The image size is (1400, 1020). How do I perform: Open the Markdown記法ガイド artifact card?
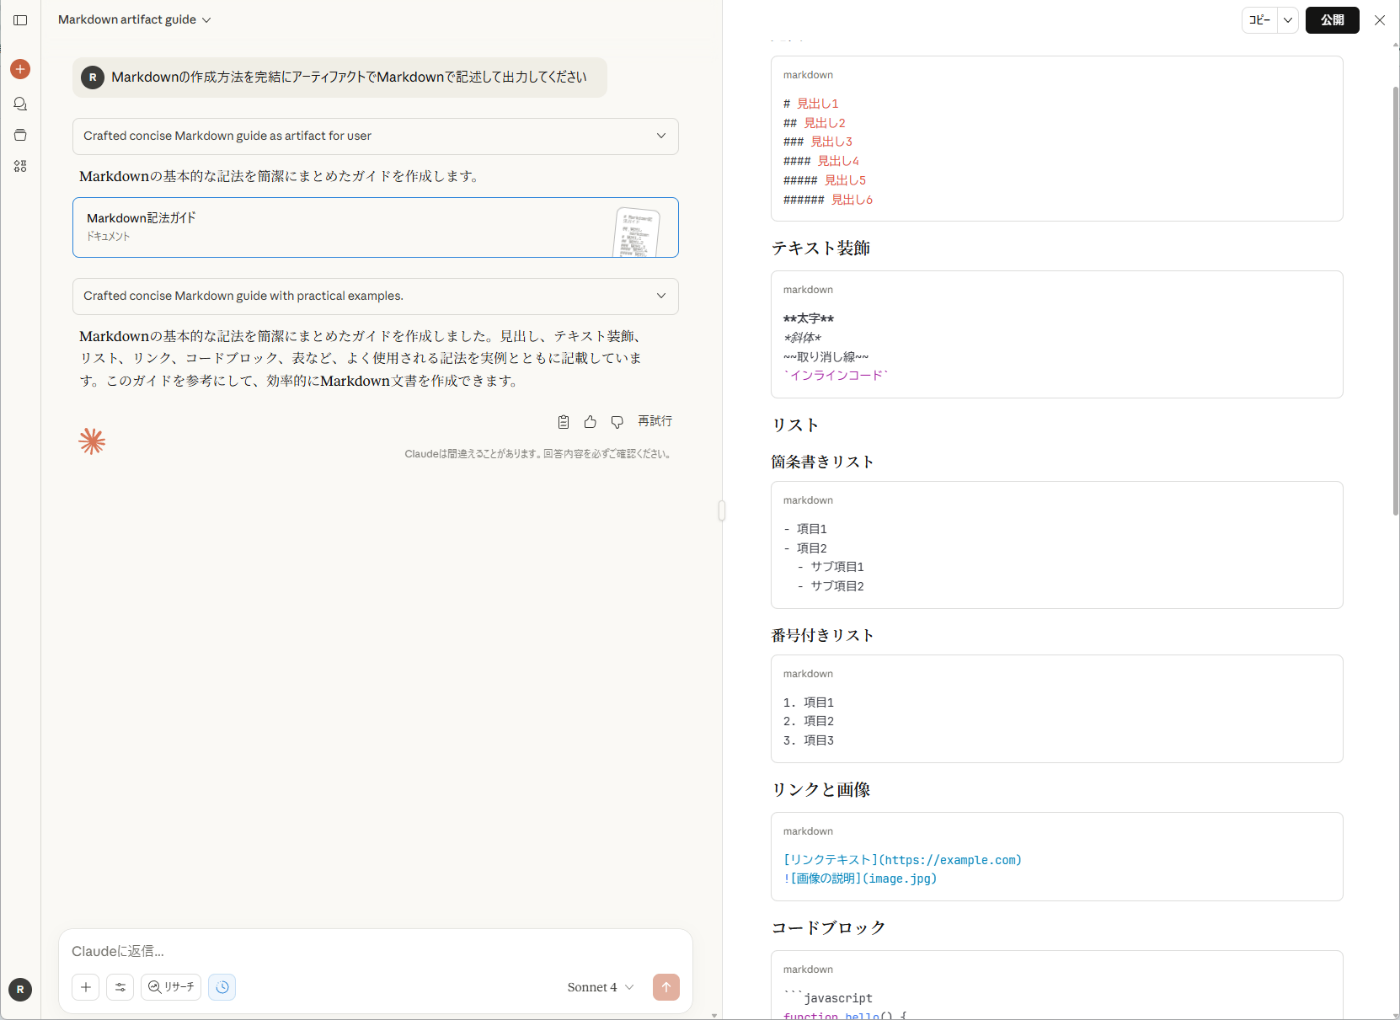pyautogui.click(x=375, y=227)
